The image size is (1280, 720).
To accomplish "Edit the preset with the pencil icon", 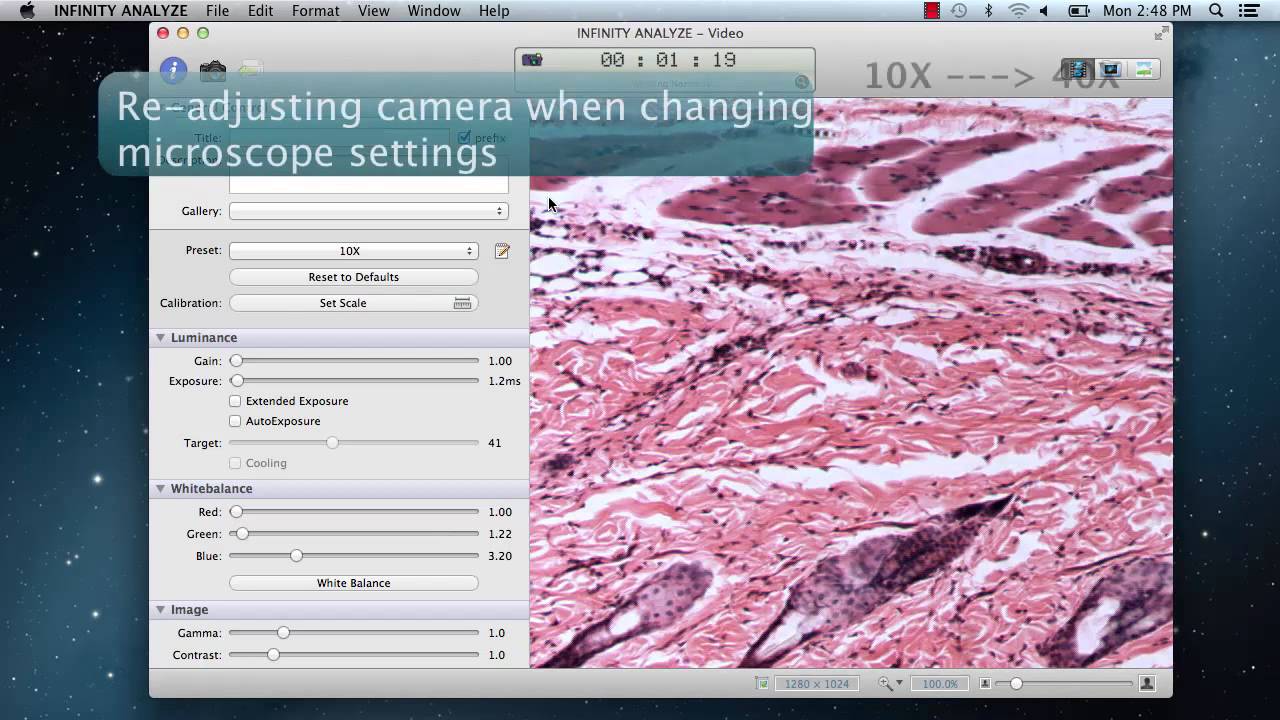I will click(x=502, y=251).
